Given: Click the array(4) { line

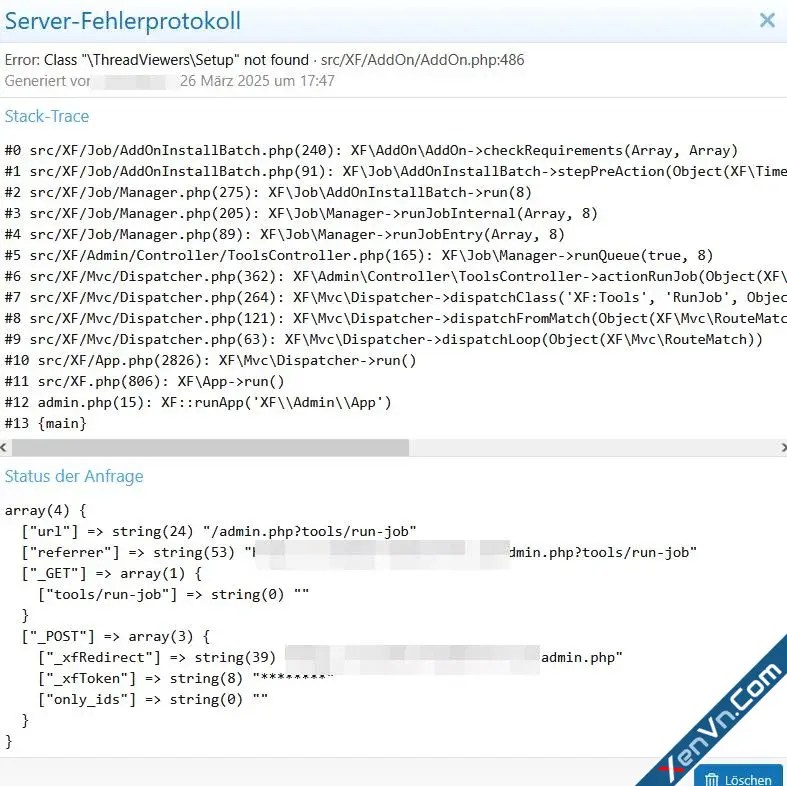Looking at the screenshot, I should click(x=46, y=511).
